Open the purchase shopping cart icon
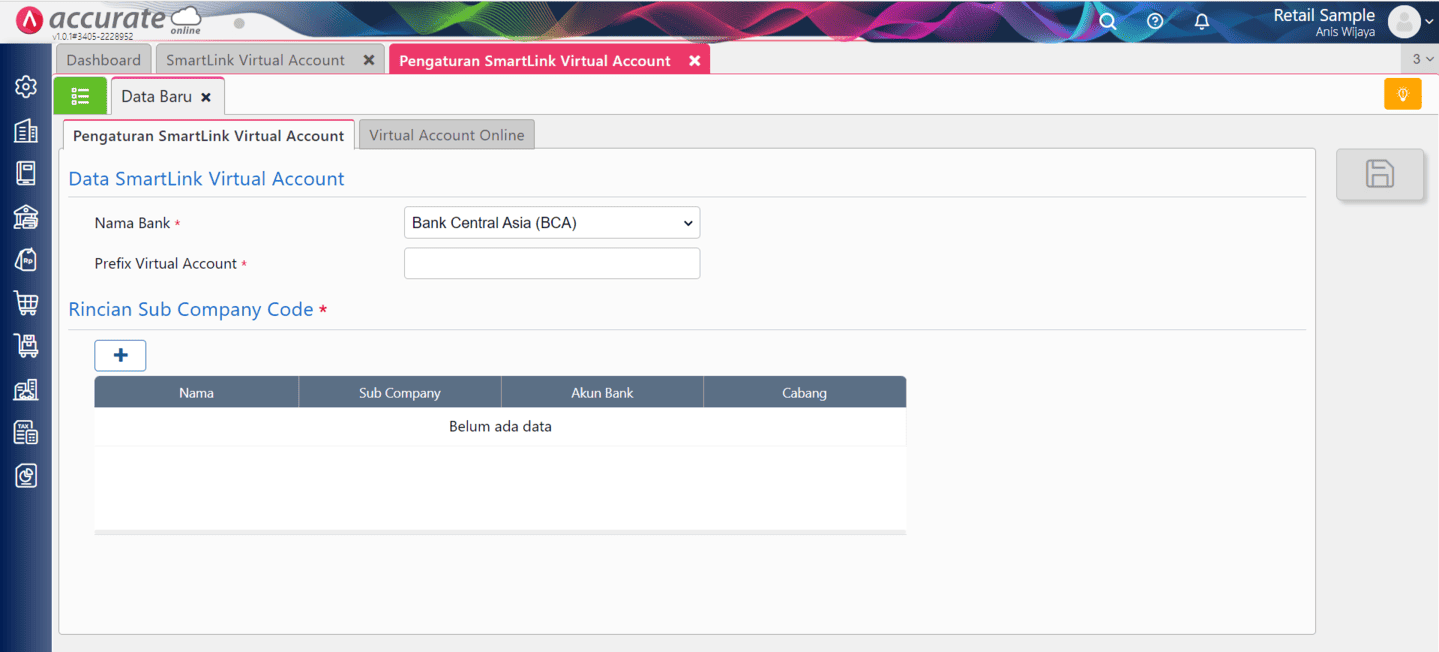Viewport: 1439px width, 652px height. pyautogui.click(x=26, y=303)
